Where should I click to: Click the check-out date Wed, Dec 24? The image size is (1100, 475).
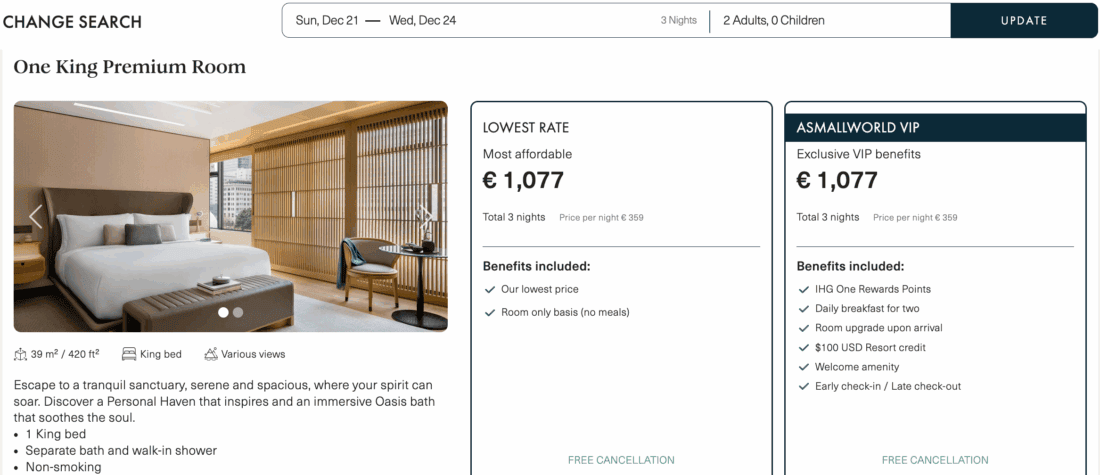point(422,20)
